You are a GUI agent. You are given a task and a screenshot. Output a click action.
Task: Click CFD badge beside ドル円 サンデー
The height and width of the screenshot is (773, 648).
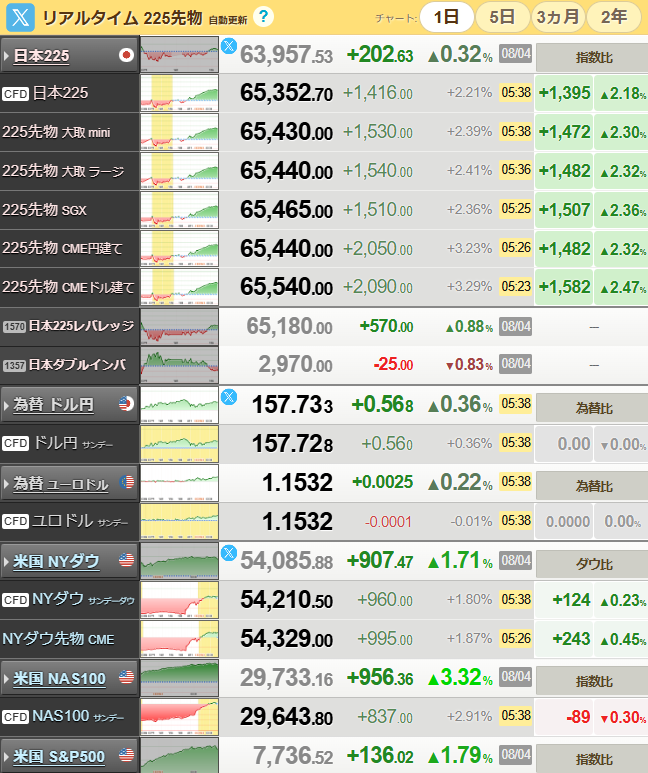(15, 443)
